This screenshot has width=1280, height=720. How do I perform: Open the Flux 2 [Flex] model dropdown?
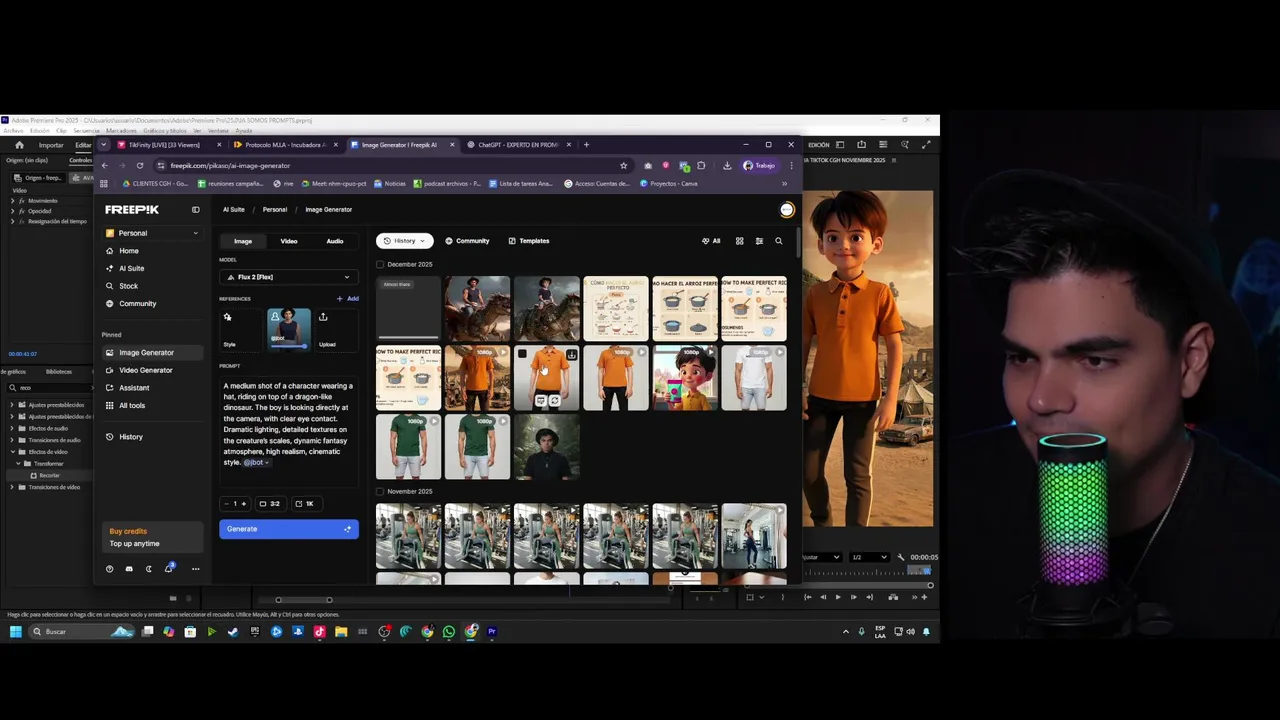[289, 277]
